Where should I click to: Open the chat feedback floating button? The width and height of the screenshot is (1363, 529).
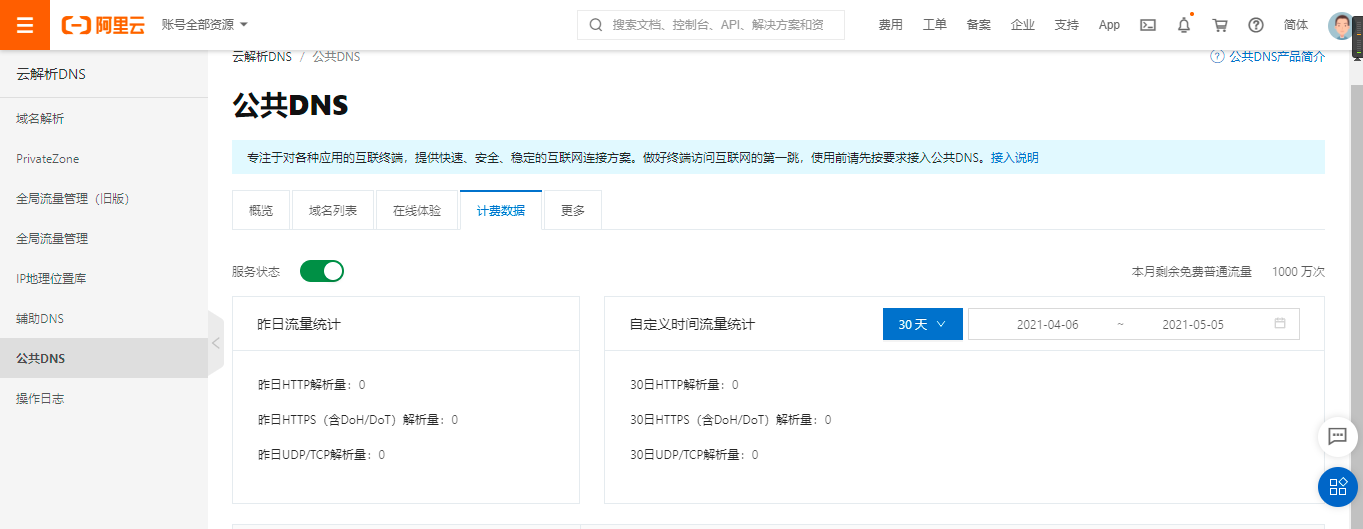click(1337, 436)
